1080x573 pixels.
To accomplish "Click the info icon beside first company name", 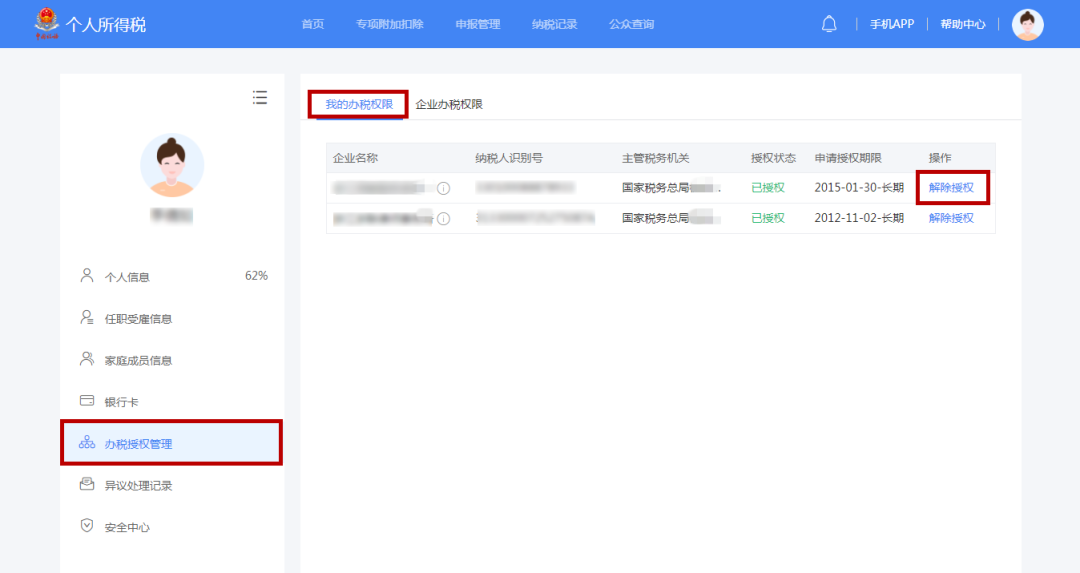I will (443, 188).
